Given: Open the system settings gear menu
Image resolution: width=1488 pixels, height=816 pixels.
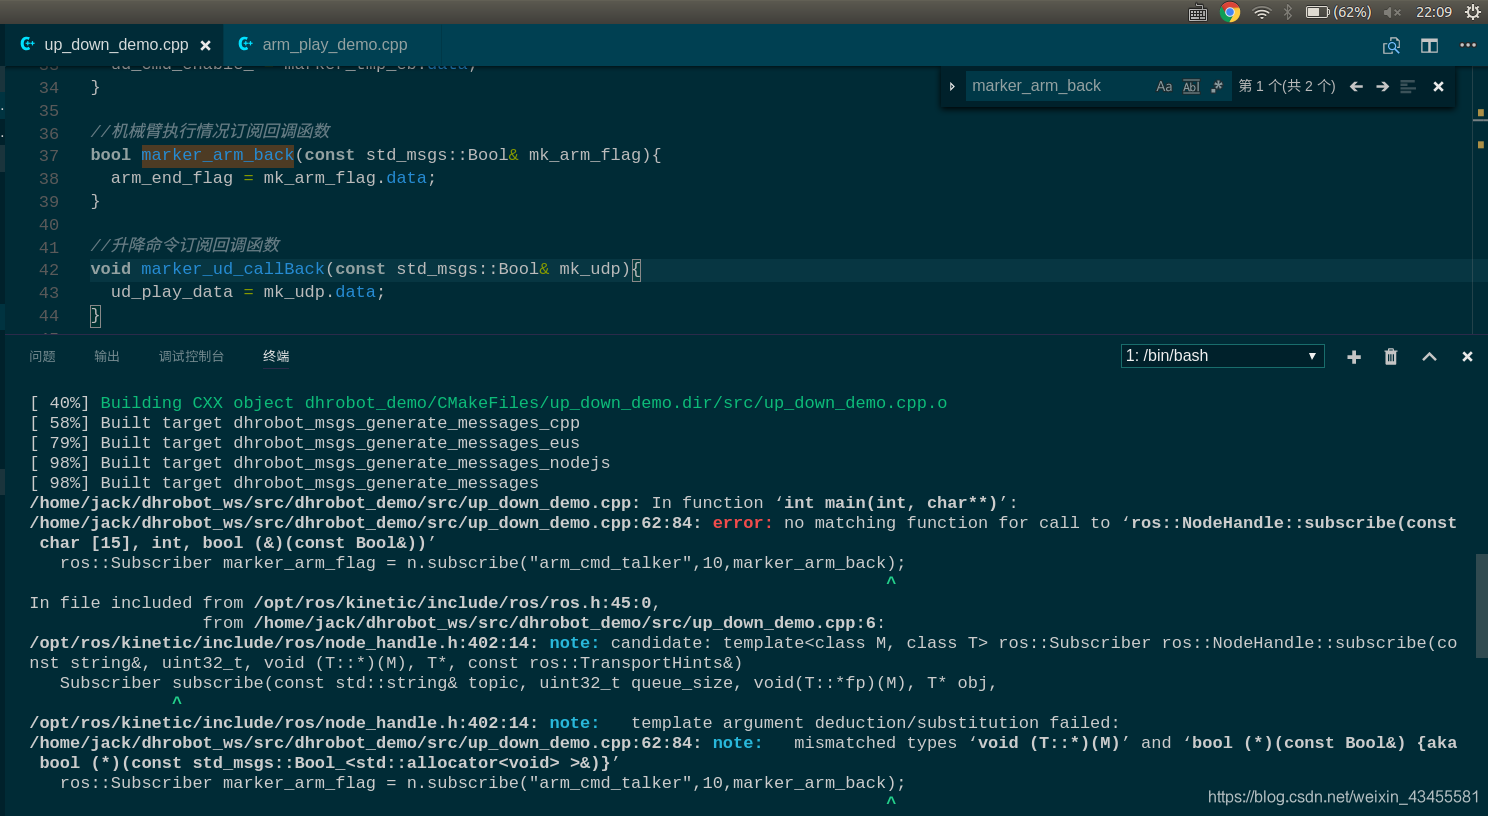Looking at the screenshot, I should (x=1473, y=12).
